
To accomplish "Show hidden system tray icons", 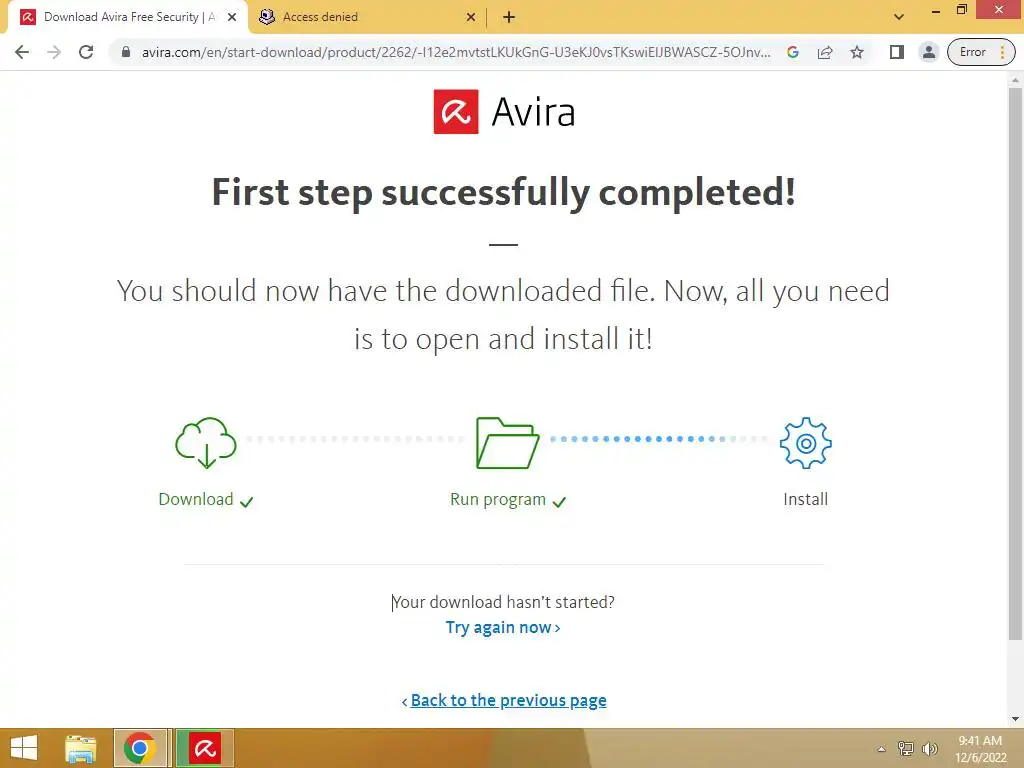I will coord(882,749).
